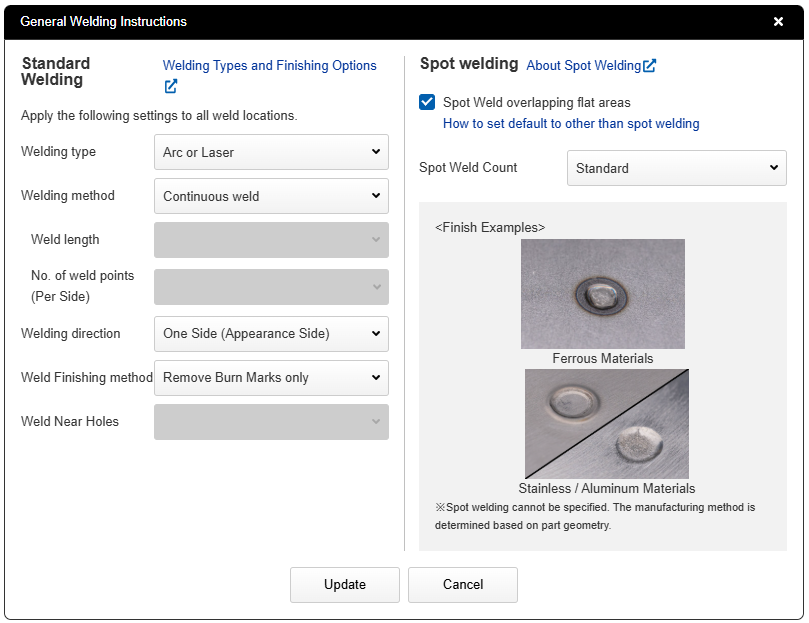The width and height of the screenshot is (809, 623).
Task: Open the About Spot Welding link
Action: pyautogui.click(x=583, y=66)
